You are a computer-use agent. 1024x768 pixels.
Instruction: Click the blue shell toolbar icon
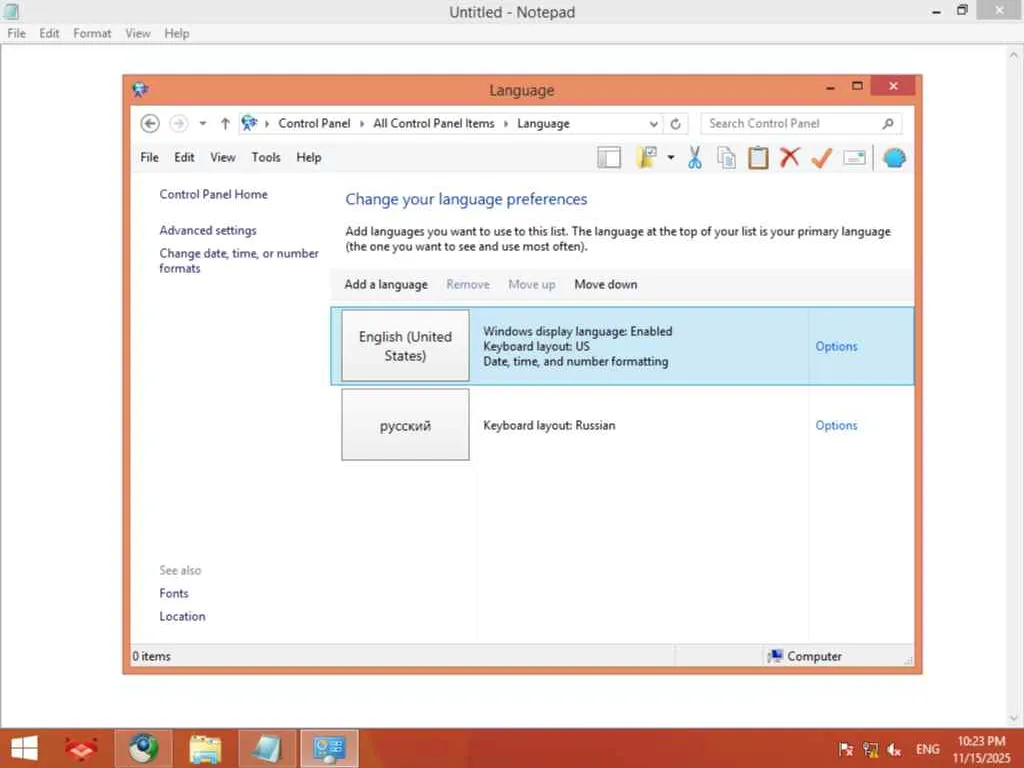click(894, 157)
